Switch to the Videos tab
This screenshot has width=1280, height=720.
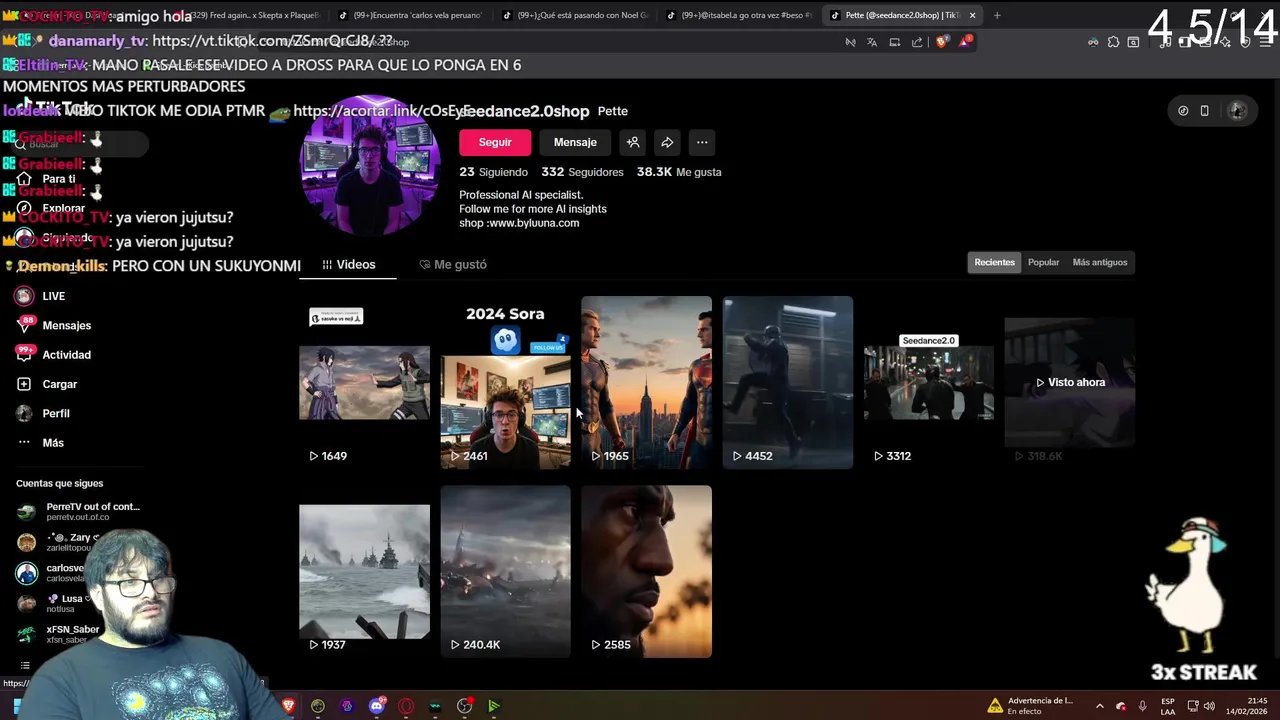[348, 264]
